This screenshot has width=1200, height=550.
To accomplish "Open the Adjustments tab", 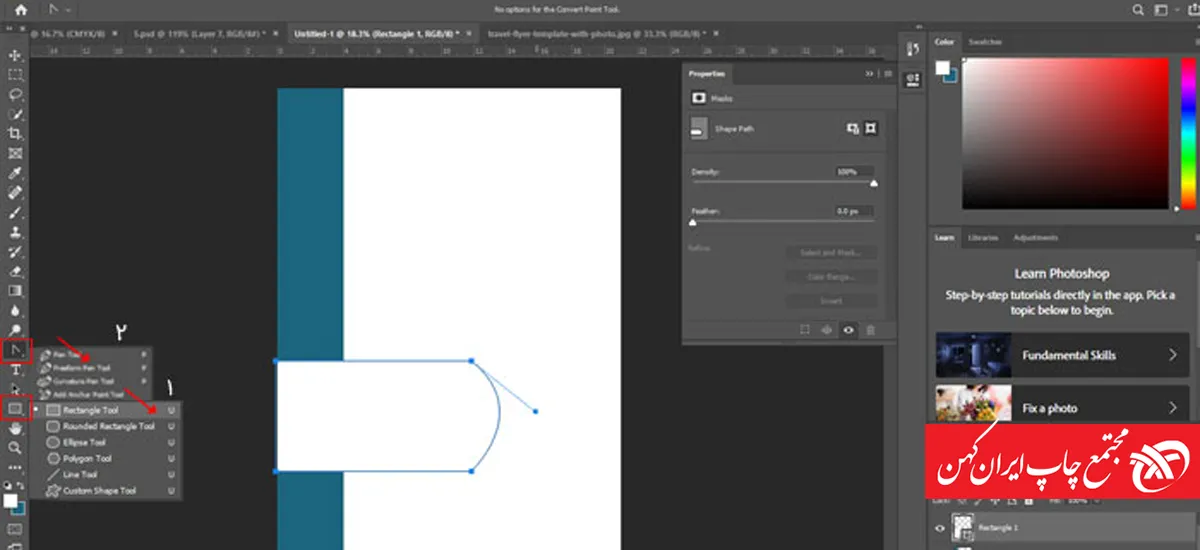I will [x=1035, y=238].
